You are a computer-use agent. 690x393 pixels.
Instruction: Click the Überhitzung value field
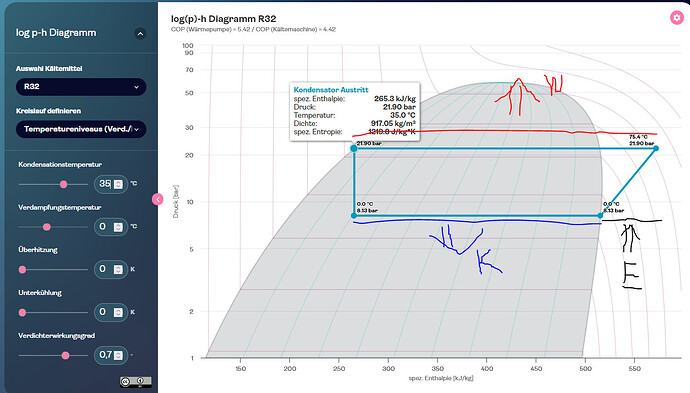(x=110, y=269)
